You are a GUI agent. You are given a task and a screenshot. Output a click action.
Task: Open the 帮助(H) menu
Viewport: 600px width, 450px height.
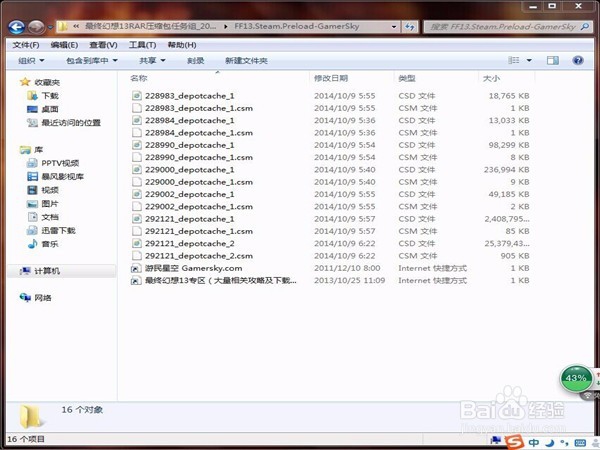182,45
